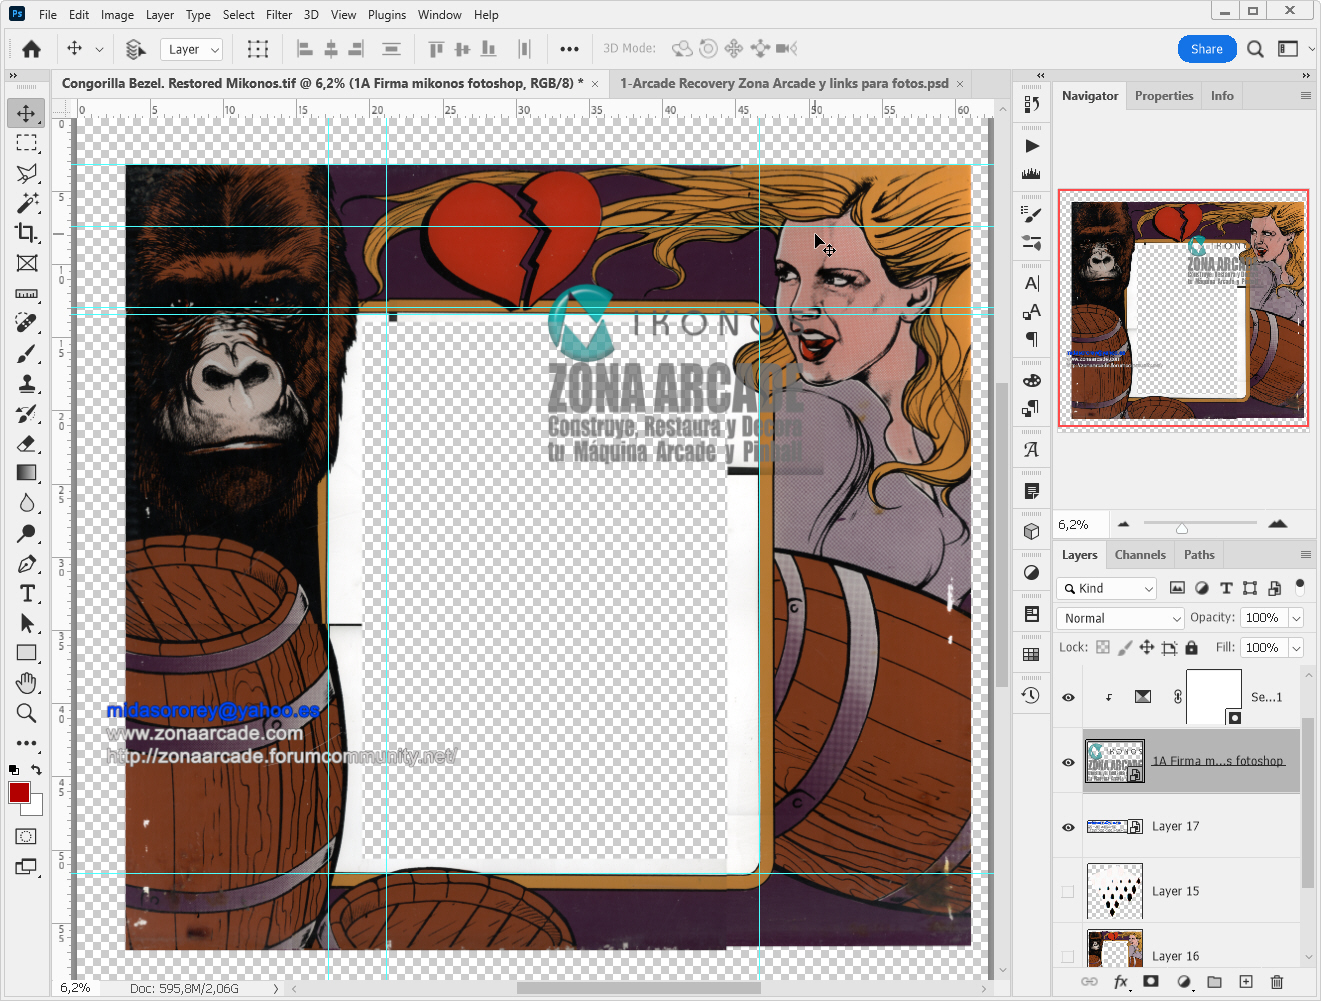Select the Crop tool
1321x1001 pixels.
coord(26,233)
